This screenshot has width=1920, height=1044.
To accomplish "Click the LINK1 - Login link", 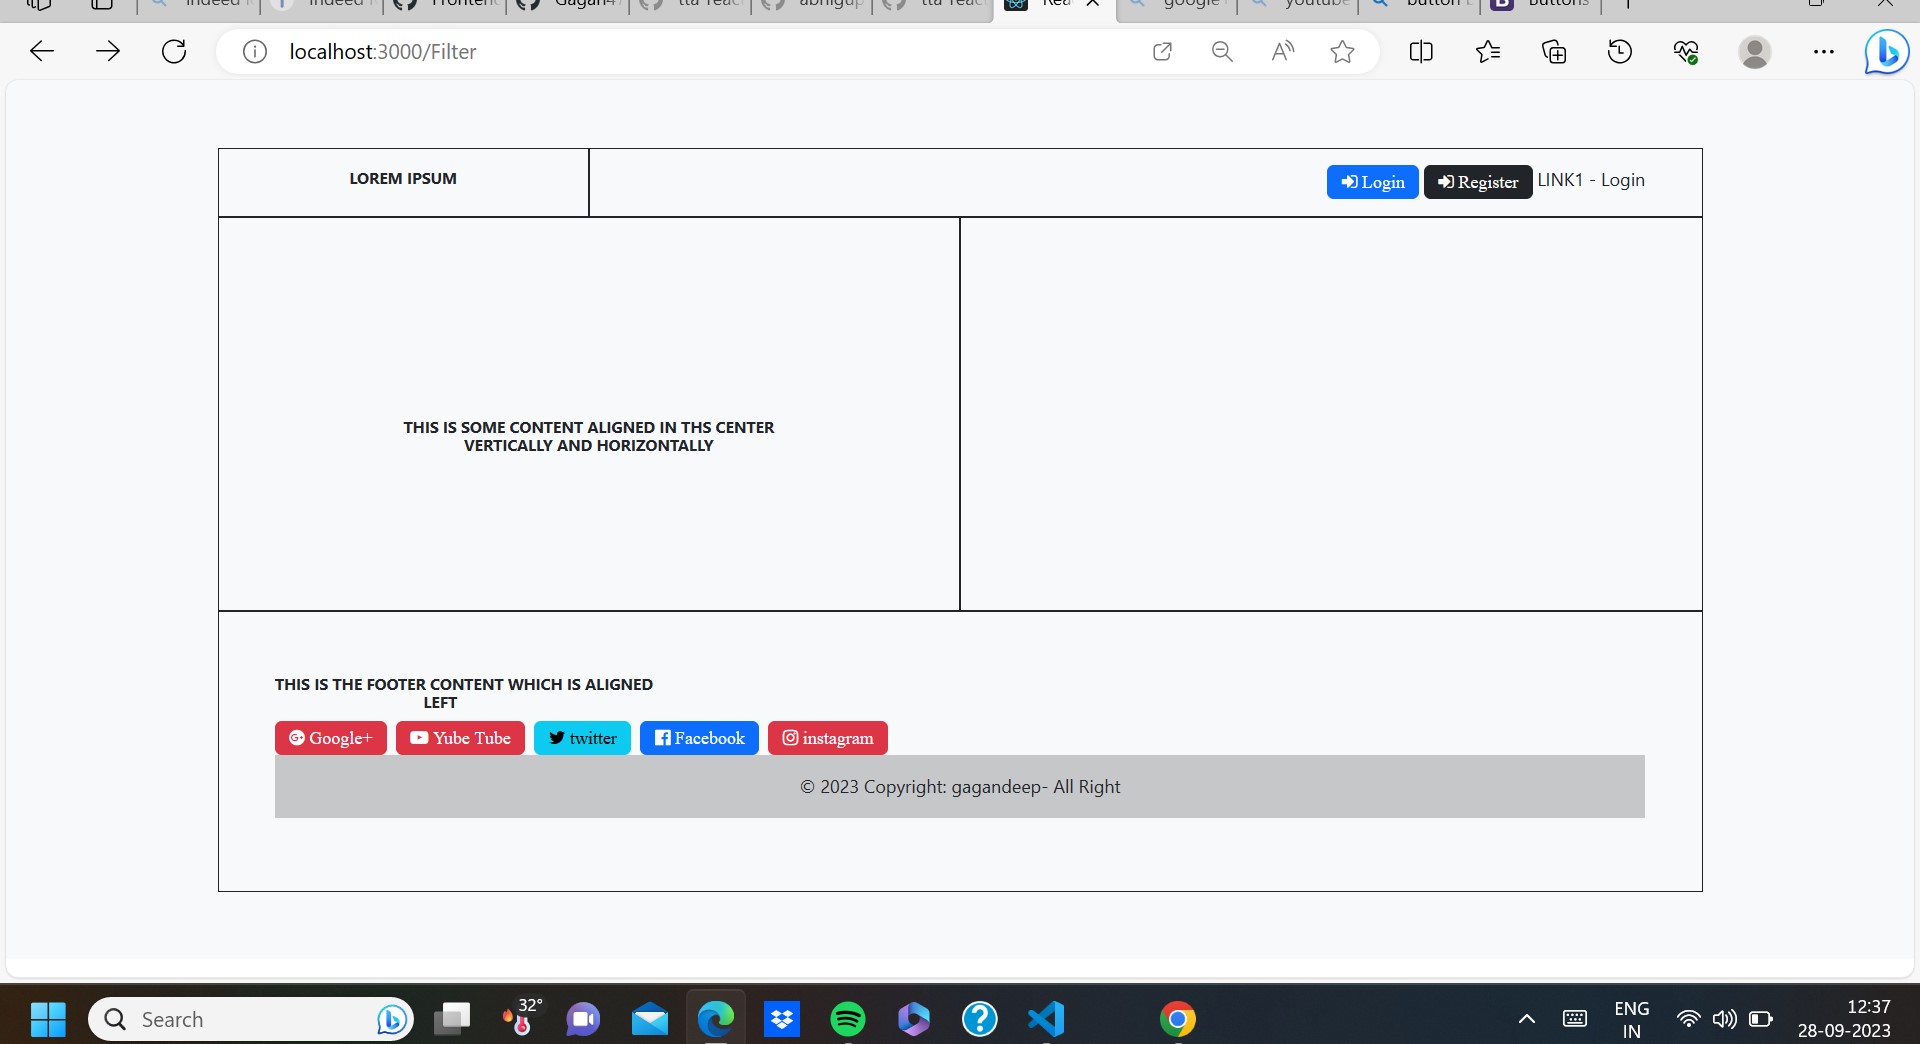I will click(1591, 180).
